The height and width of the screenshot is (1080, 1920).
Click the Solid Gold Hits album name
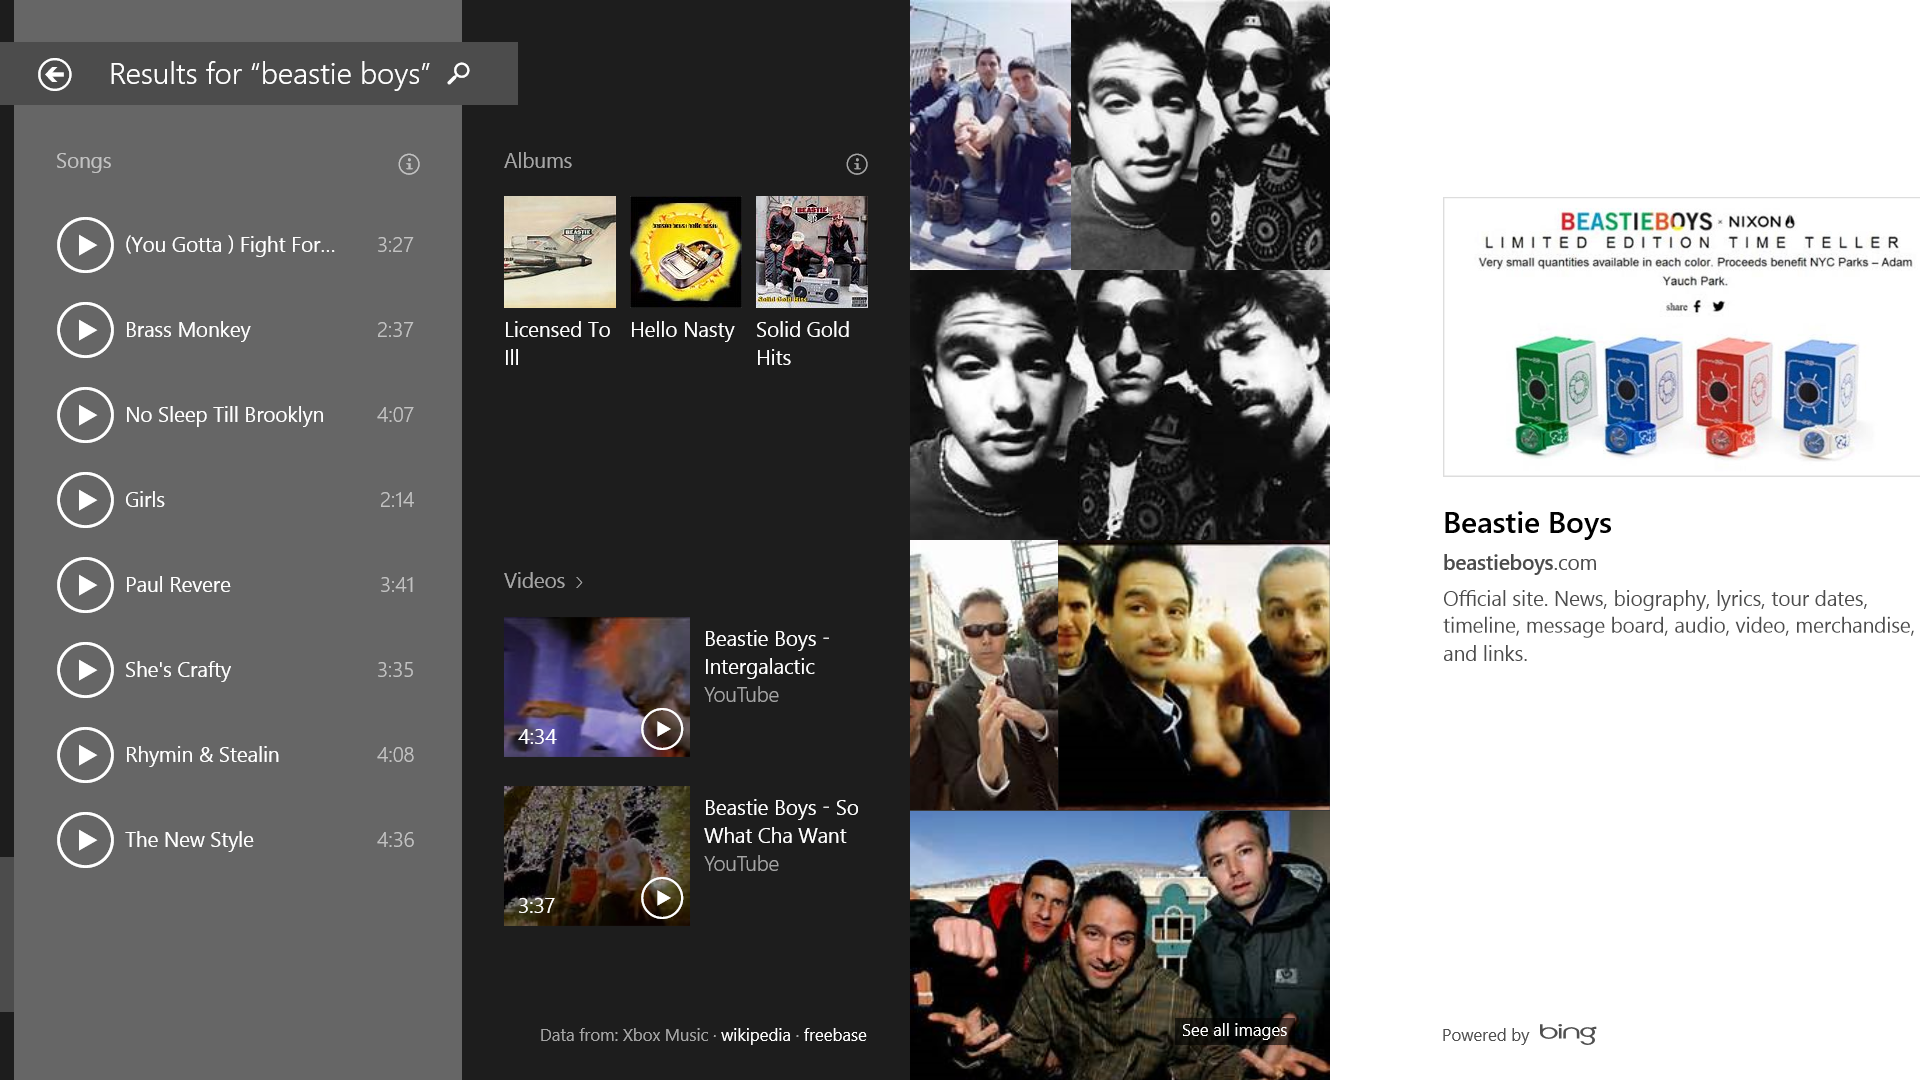click(803, 344)
